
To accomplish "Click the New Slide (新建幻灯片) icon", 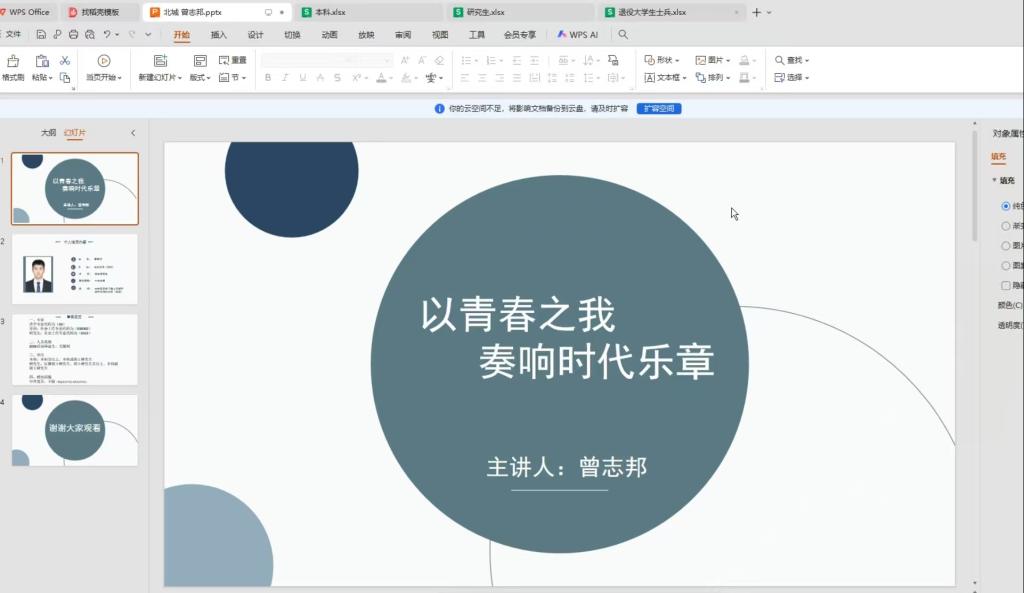I will click(x=160, y=62).
